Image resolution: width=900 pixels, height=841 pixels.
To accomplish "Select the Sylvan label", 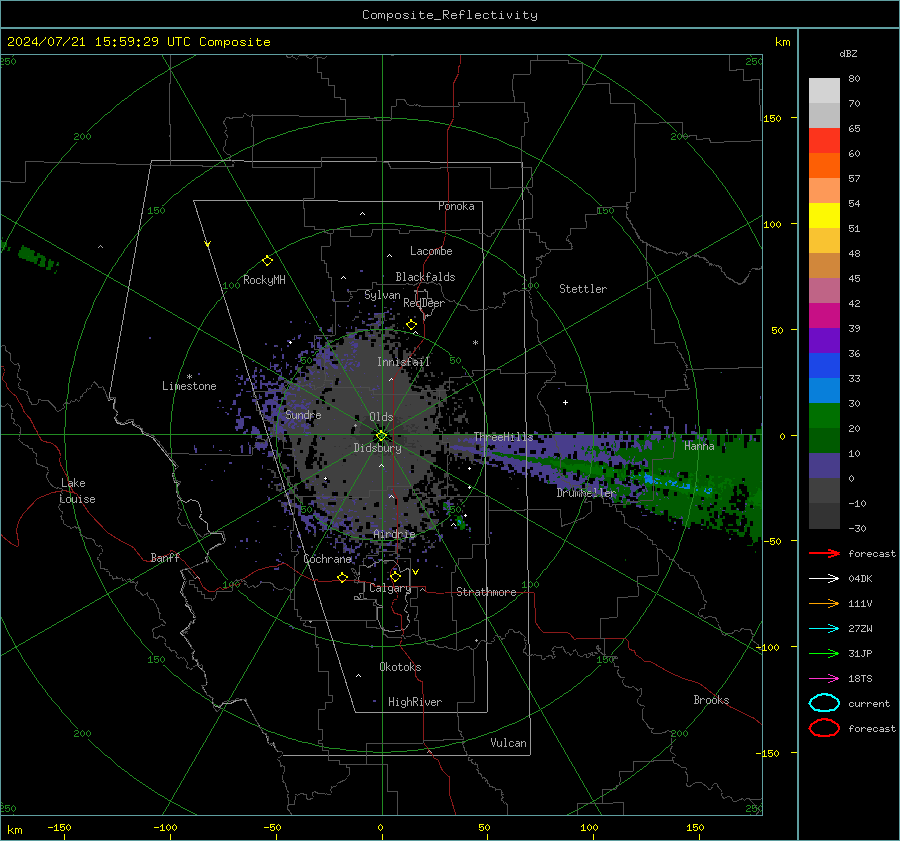I will 382,295.
